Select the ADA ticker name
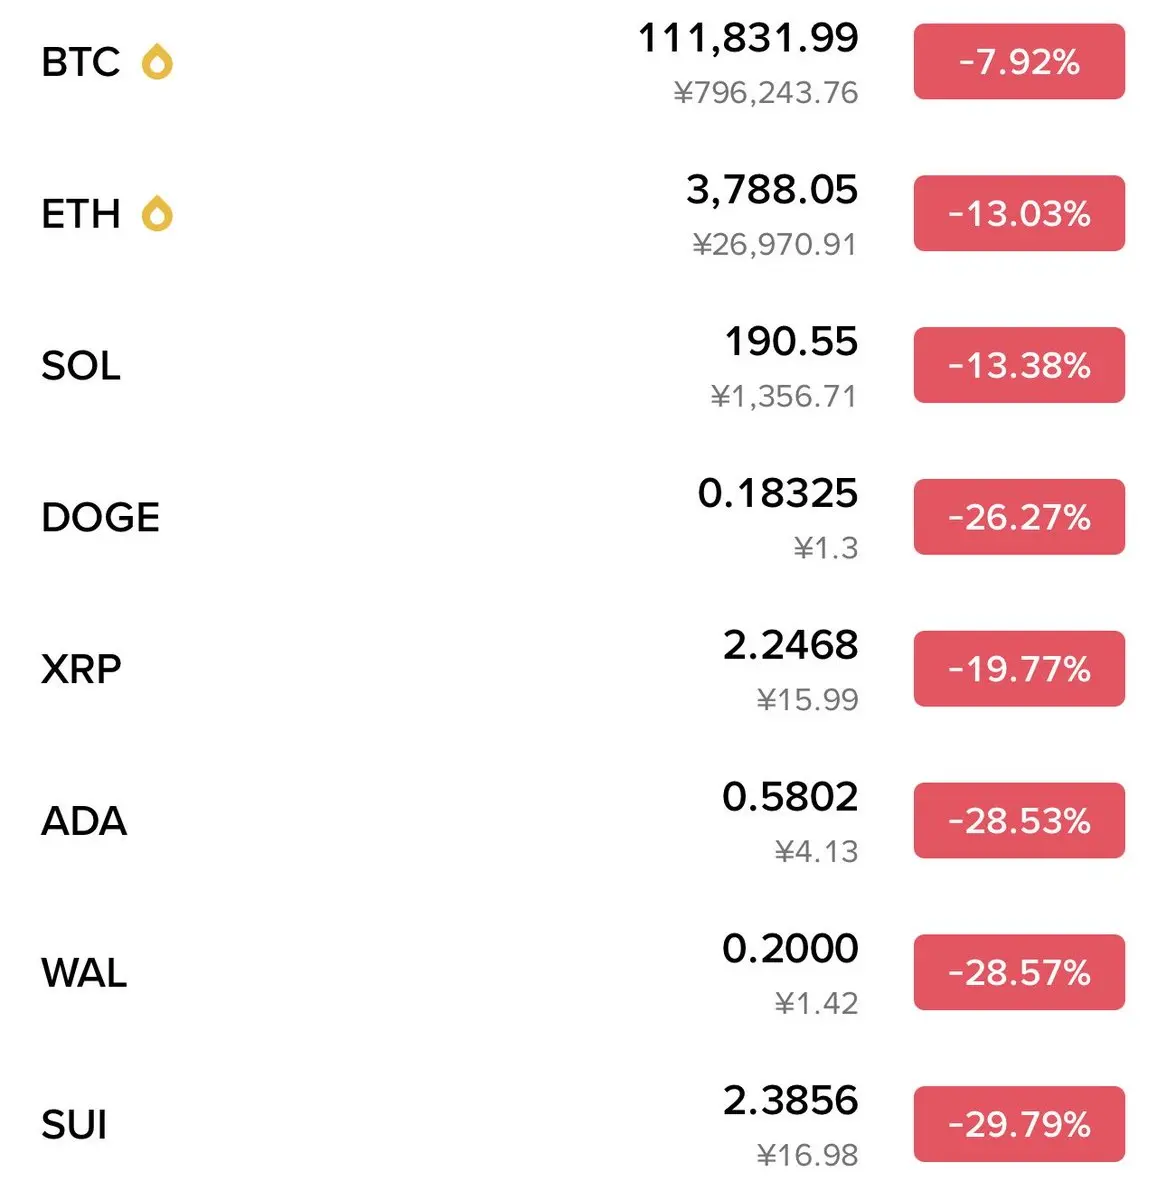Screen dimensions: 1166x1200 pos(84,821)
